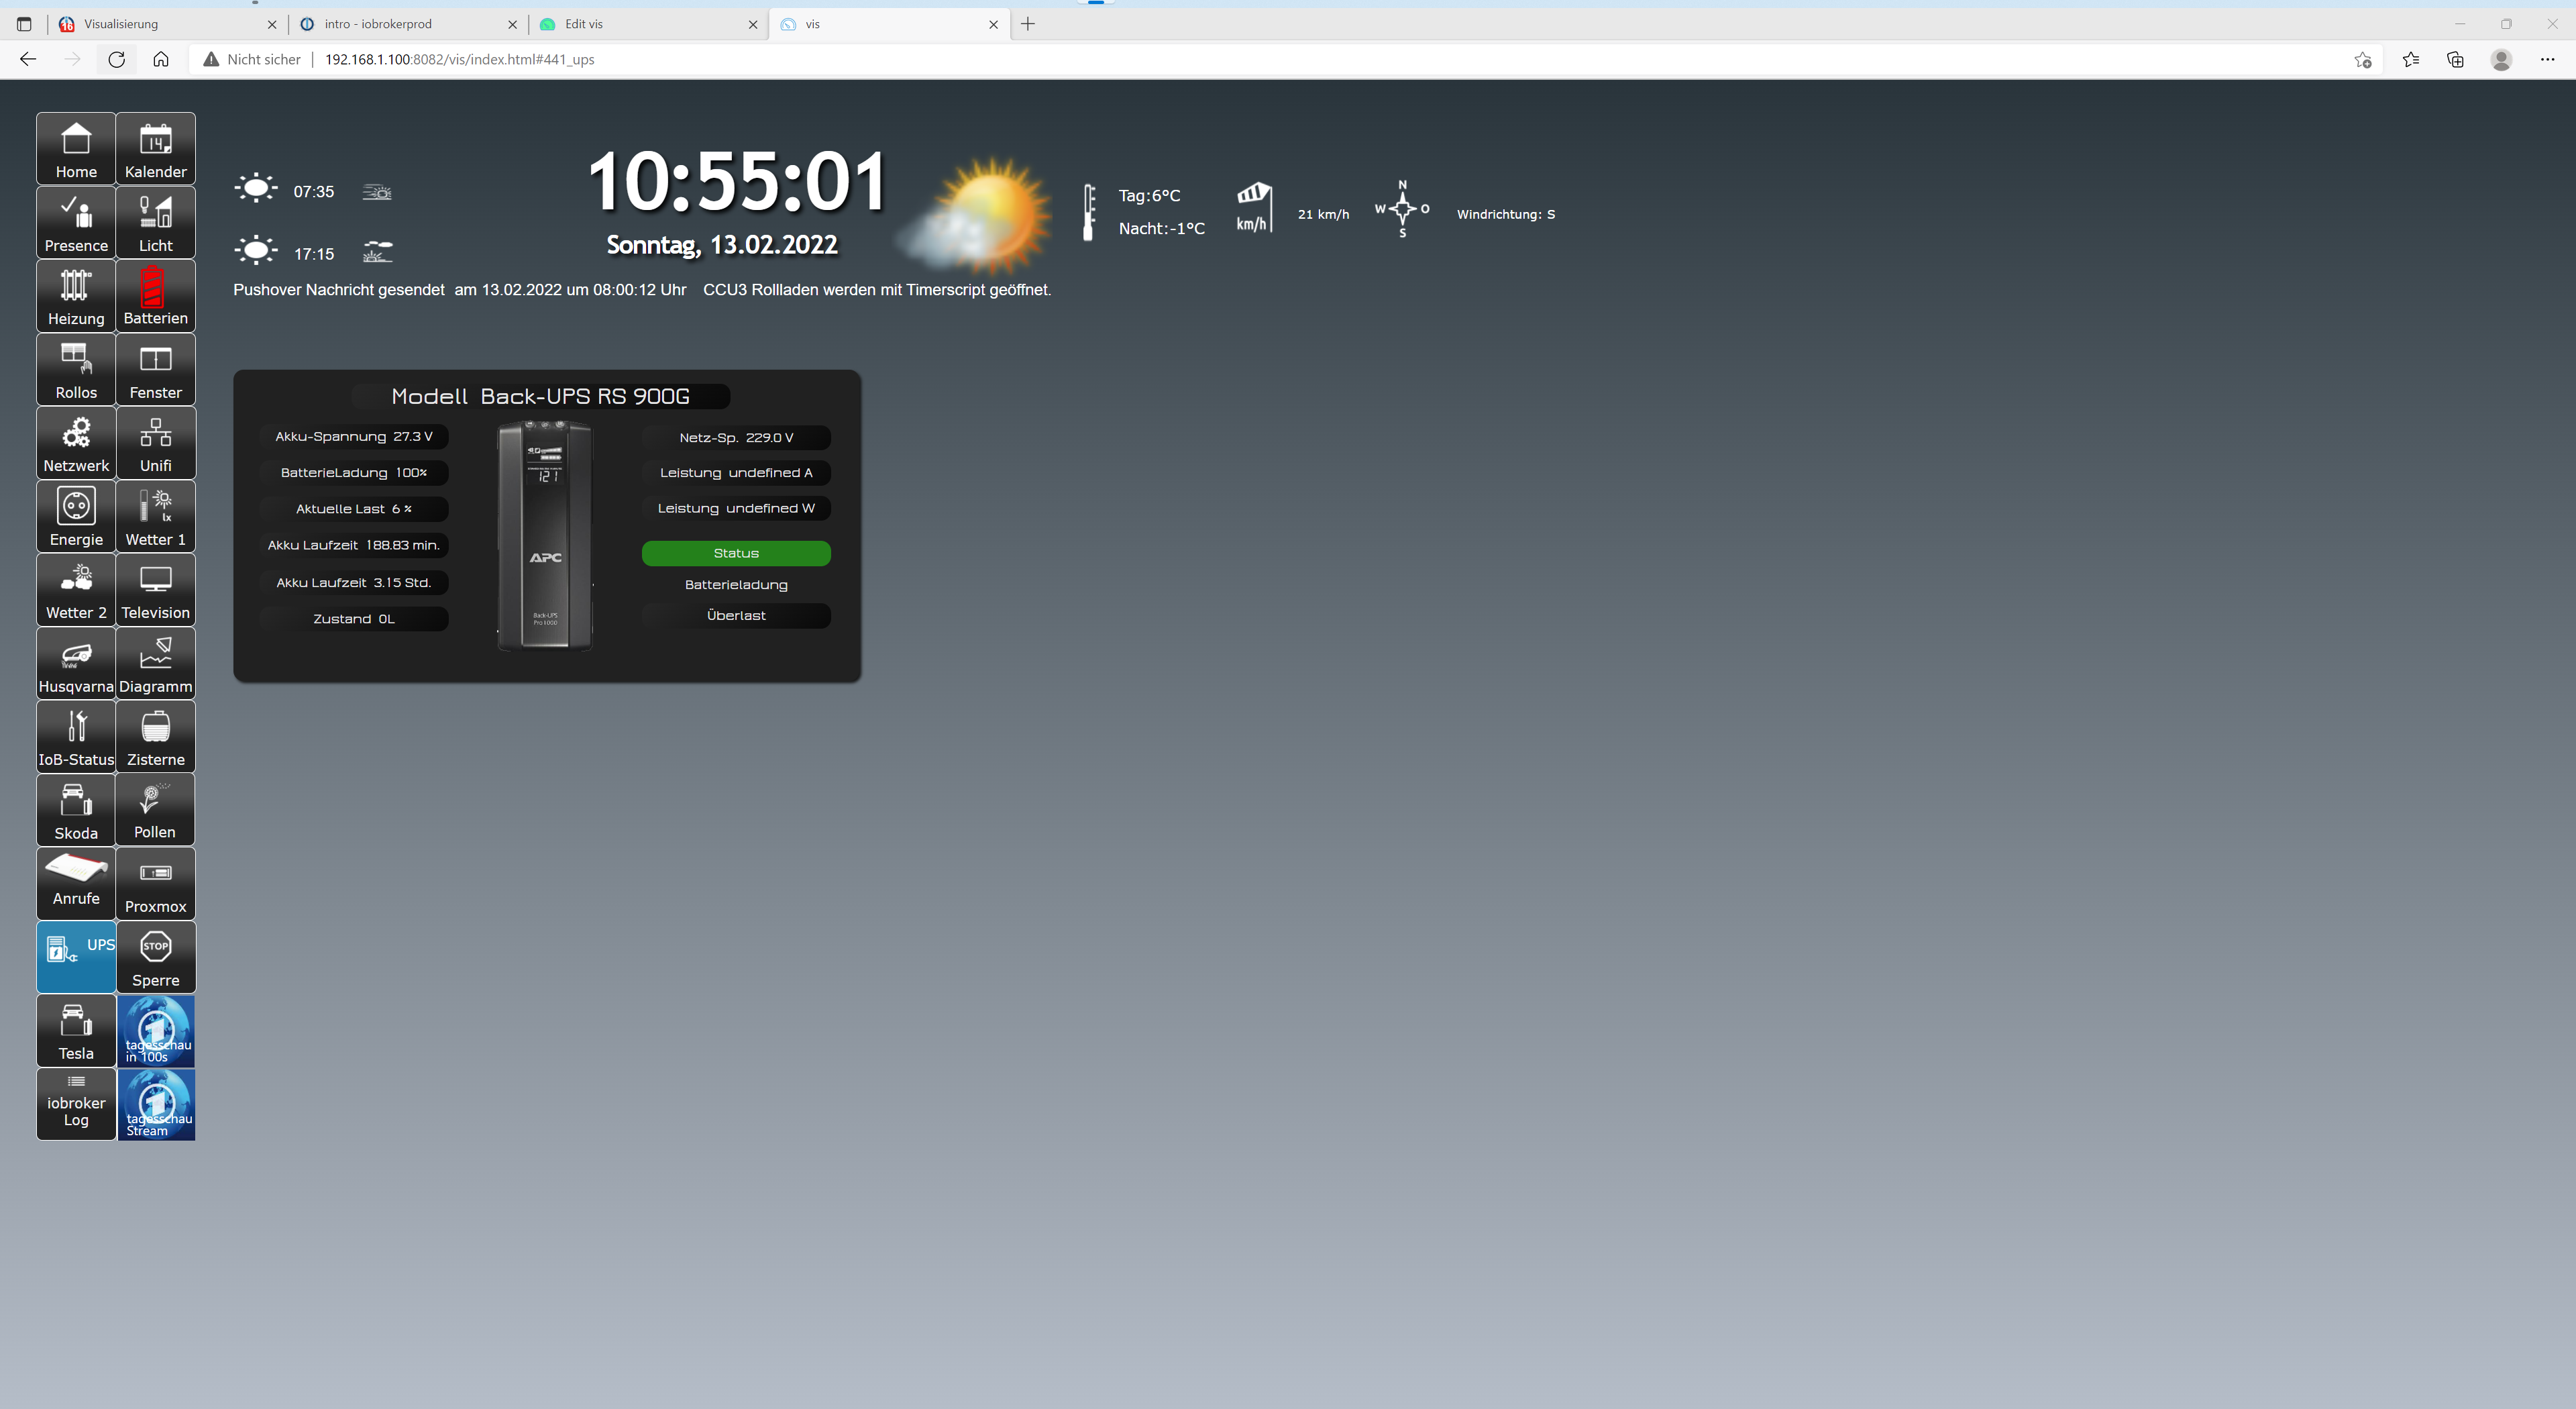
Task: Open the Heizung radiator tile
Action: [x=76, y=295]
